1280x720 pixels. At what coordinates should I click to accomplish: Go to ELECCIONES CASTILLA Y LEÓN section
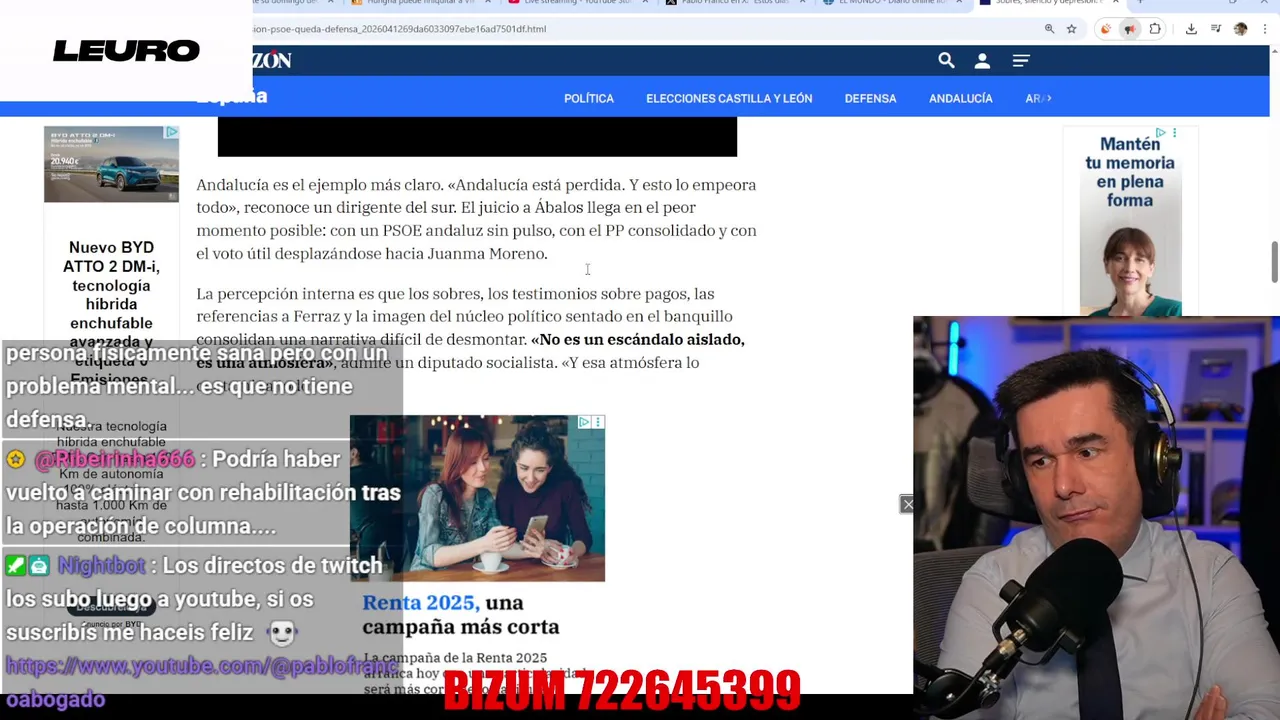click(729, 98)
